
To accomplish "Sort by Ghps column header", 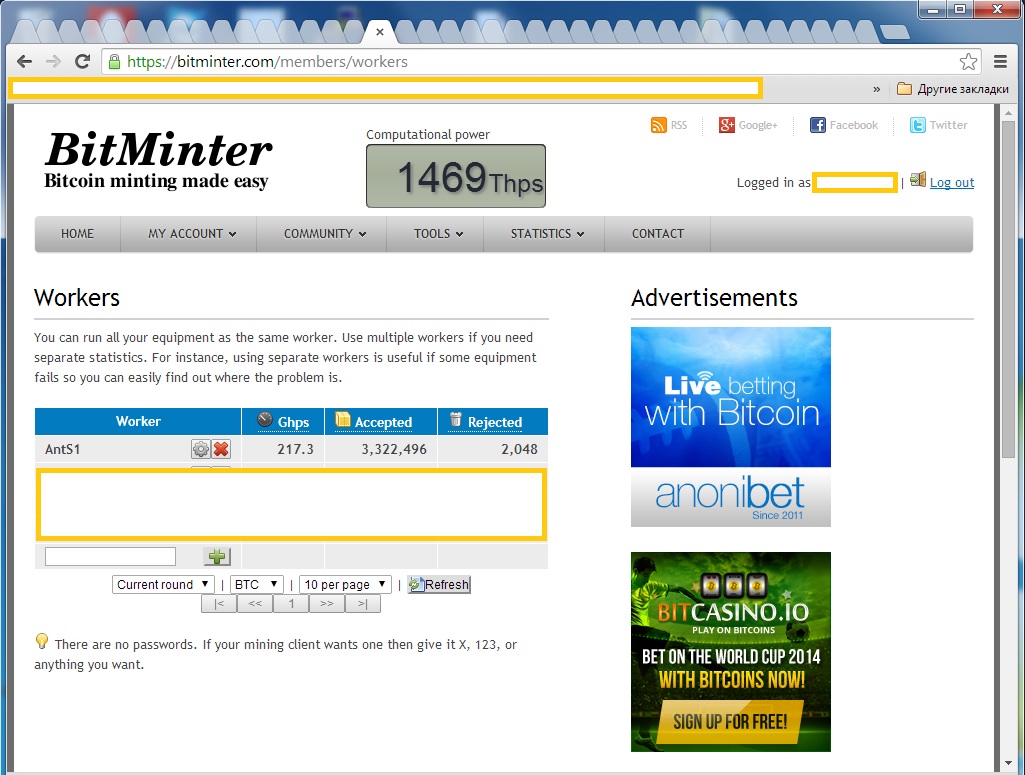I will 283,421.
